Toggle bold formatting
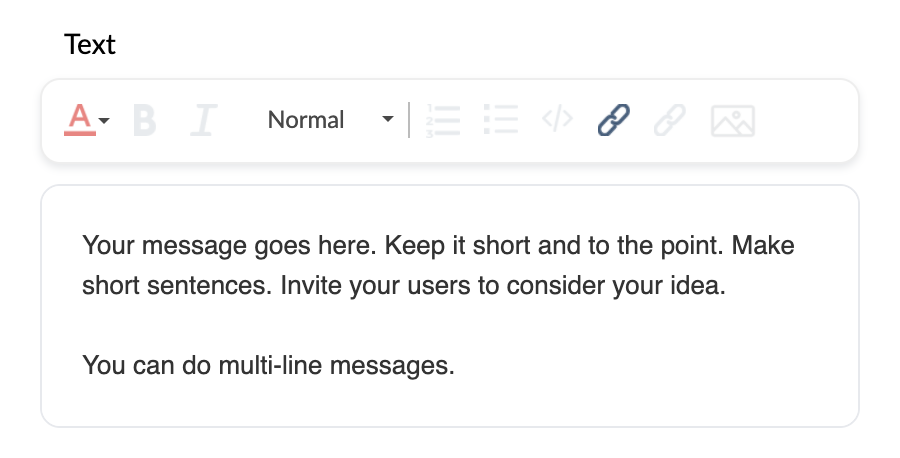The height and width of the screenshot is (458, 900). [144, 120]
